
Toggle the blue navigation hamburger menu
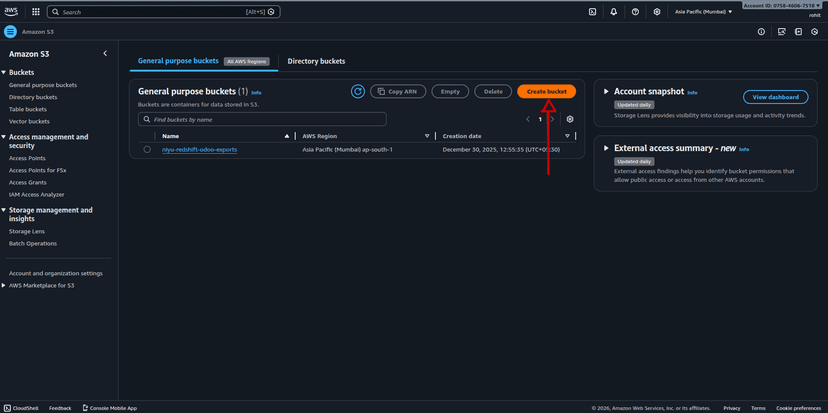[x=10, y=32]
